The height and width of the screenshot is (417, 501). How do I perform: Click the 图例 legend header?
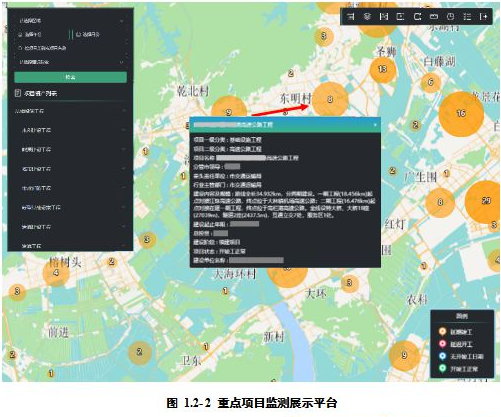(462, 316)
